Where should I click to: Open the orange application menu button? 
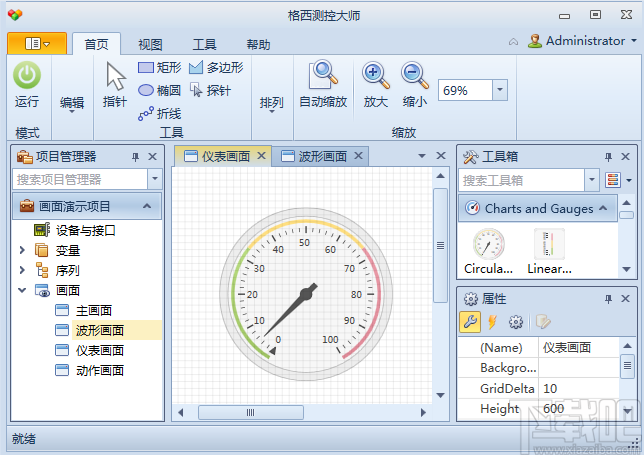click(37, 44)
